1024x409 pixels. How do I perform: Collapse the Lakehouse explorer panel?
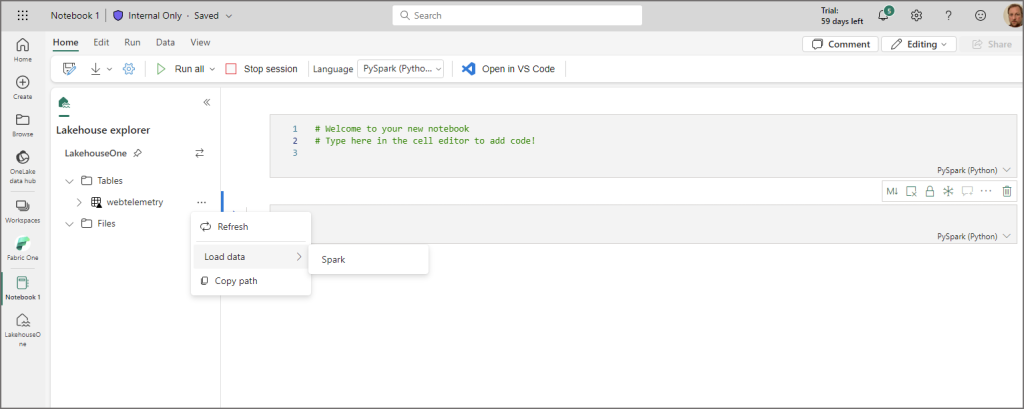click(206, 102)
